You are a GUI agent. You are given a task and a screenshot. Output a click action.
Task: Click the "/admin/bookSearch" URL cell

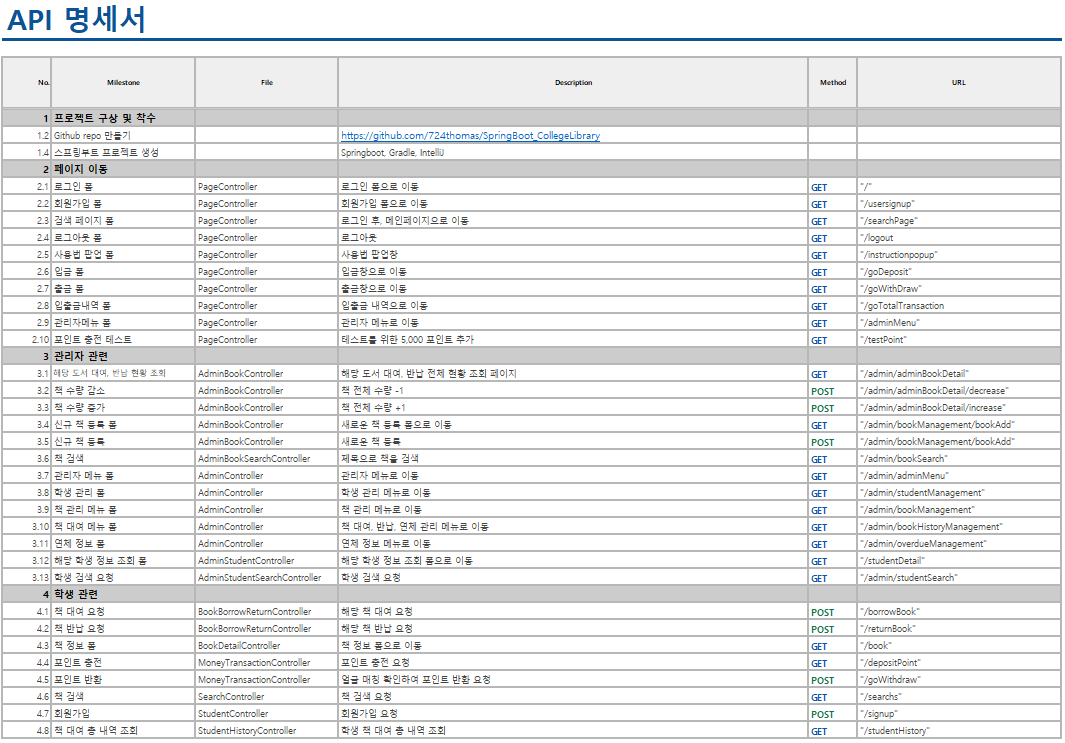tap(958, 458)
